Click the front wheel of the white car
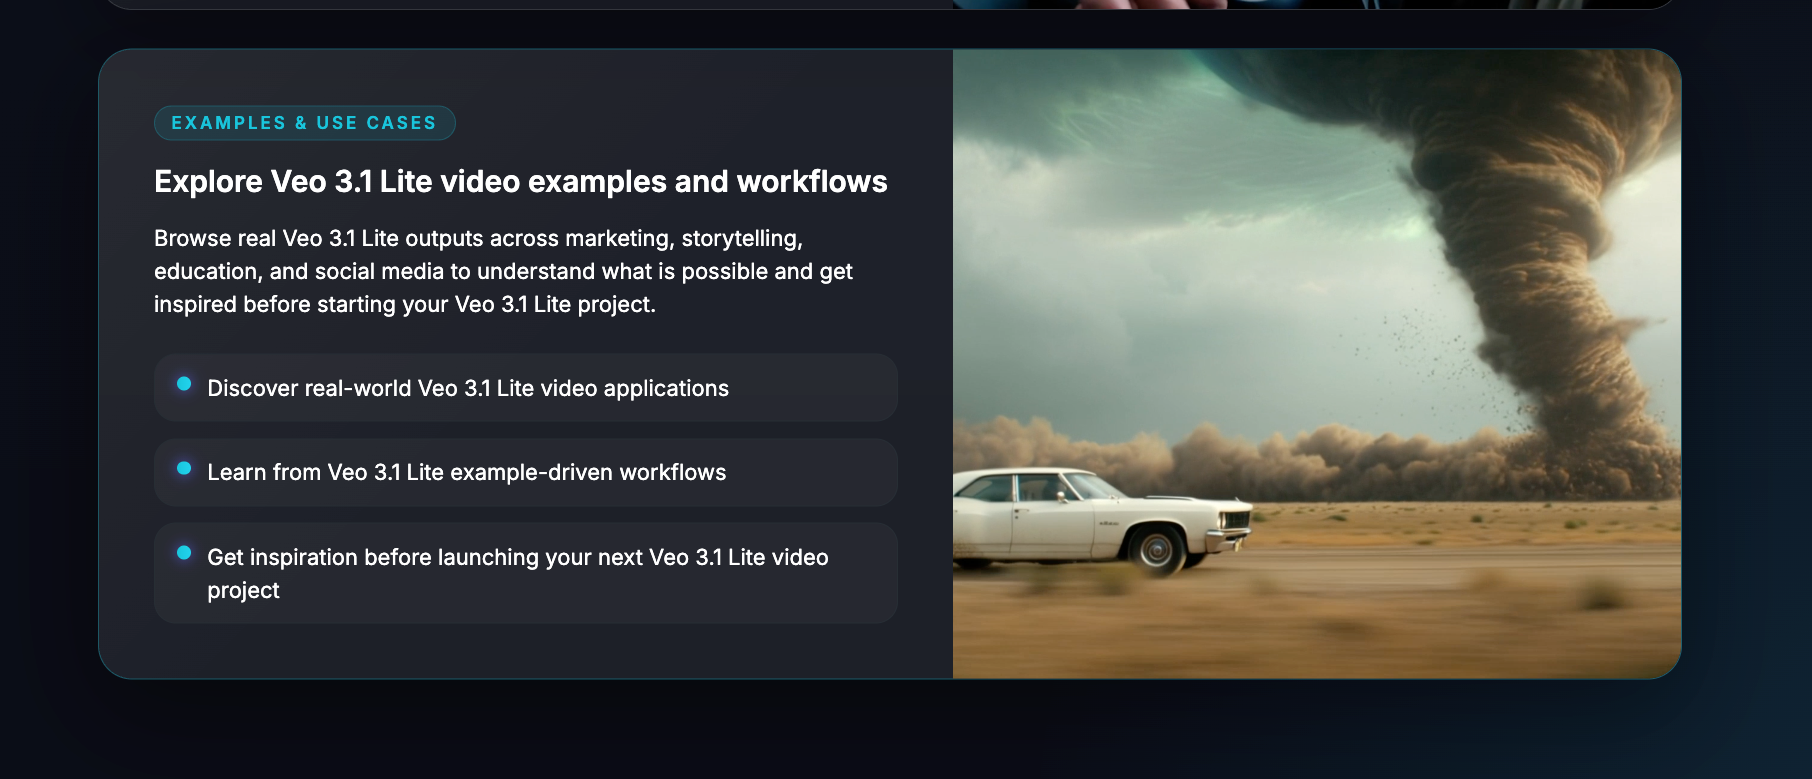Screen dimensions: 1812x779 (x=1157, y=549)
